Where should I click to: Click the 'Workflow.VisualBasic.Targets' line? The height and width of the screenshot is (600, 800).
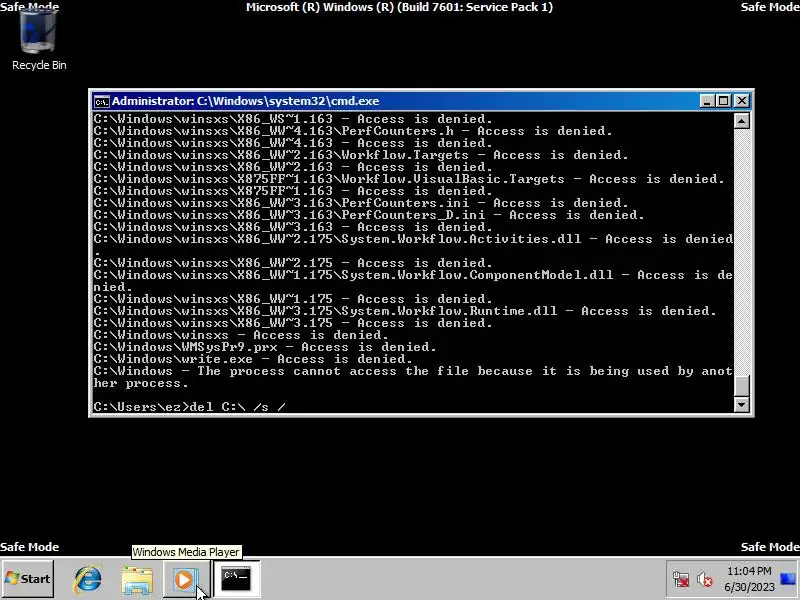pyautogui.click(x=409, y=179)
